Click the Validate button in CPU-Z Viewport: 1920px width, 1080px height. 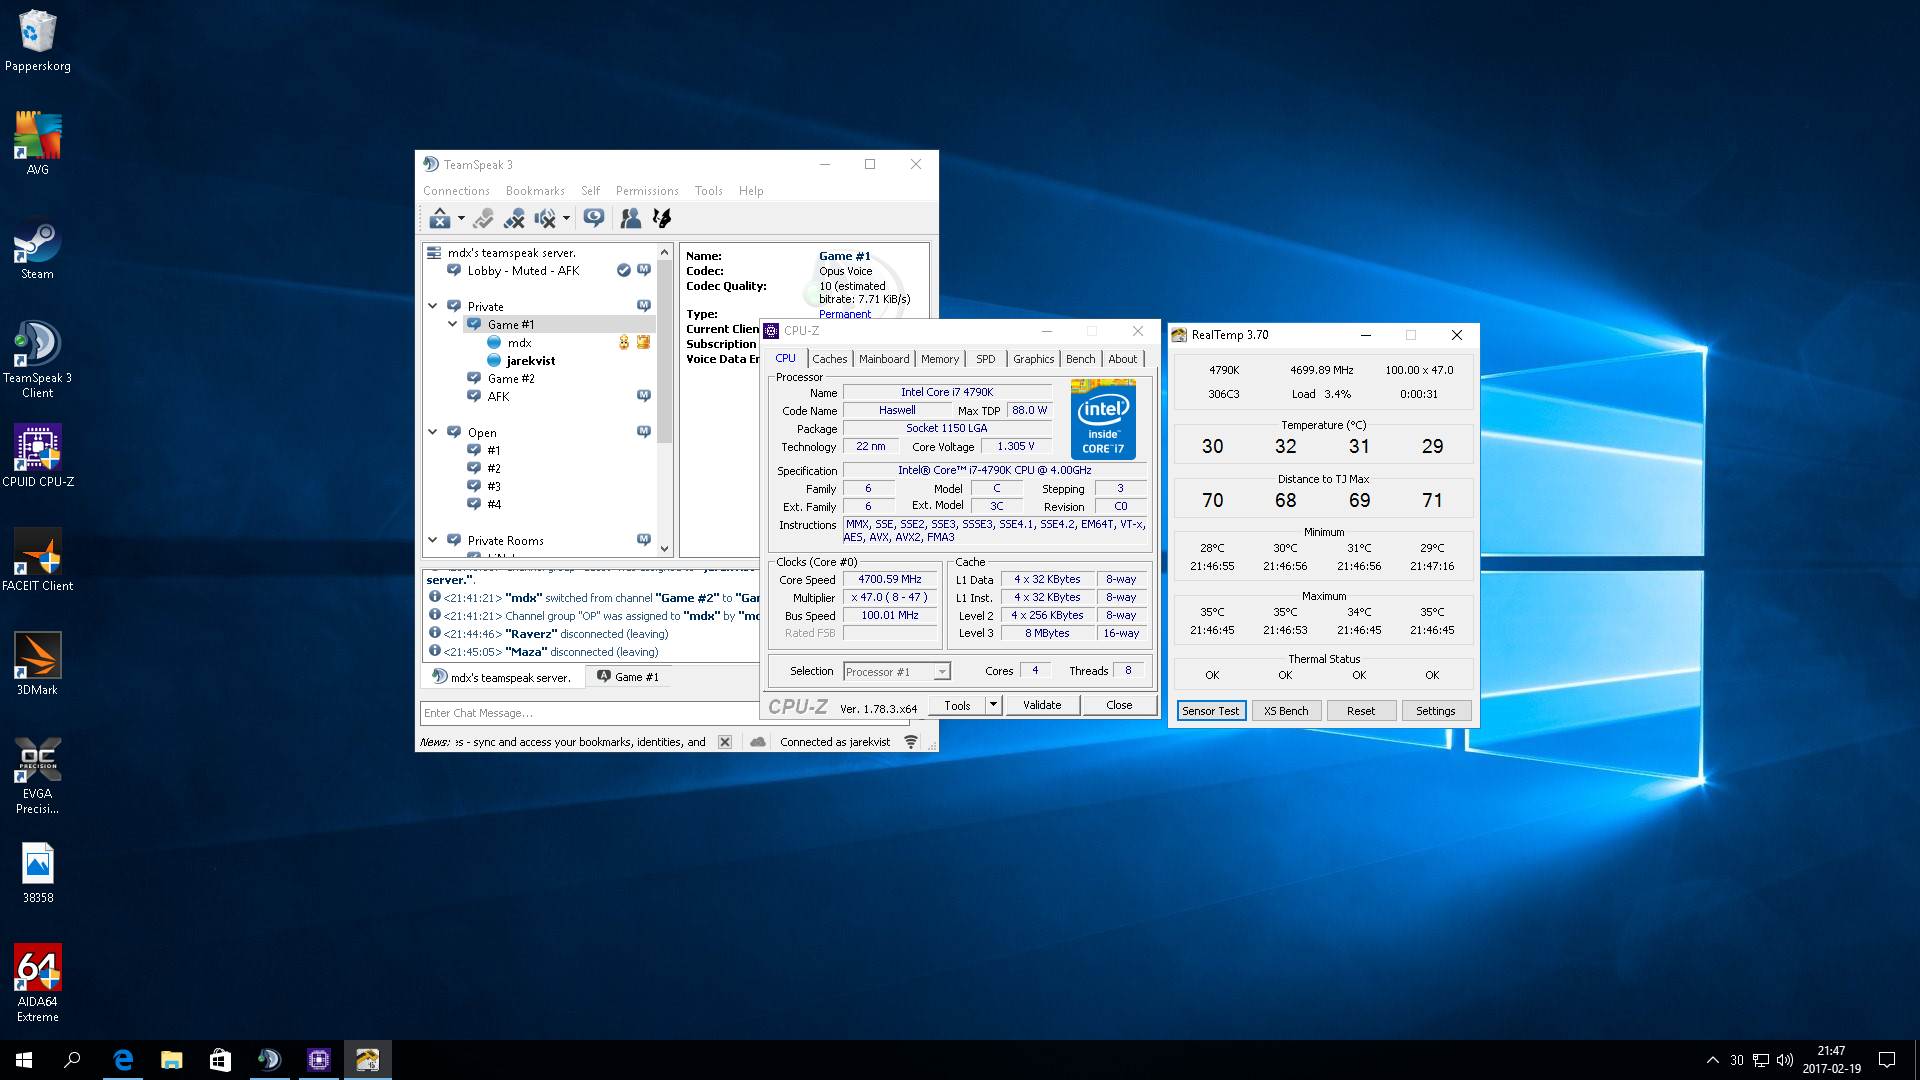click(x=1042, y=705)
